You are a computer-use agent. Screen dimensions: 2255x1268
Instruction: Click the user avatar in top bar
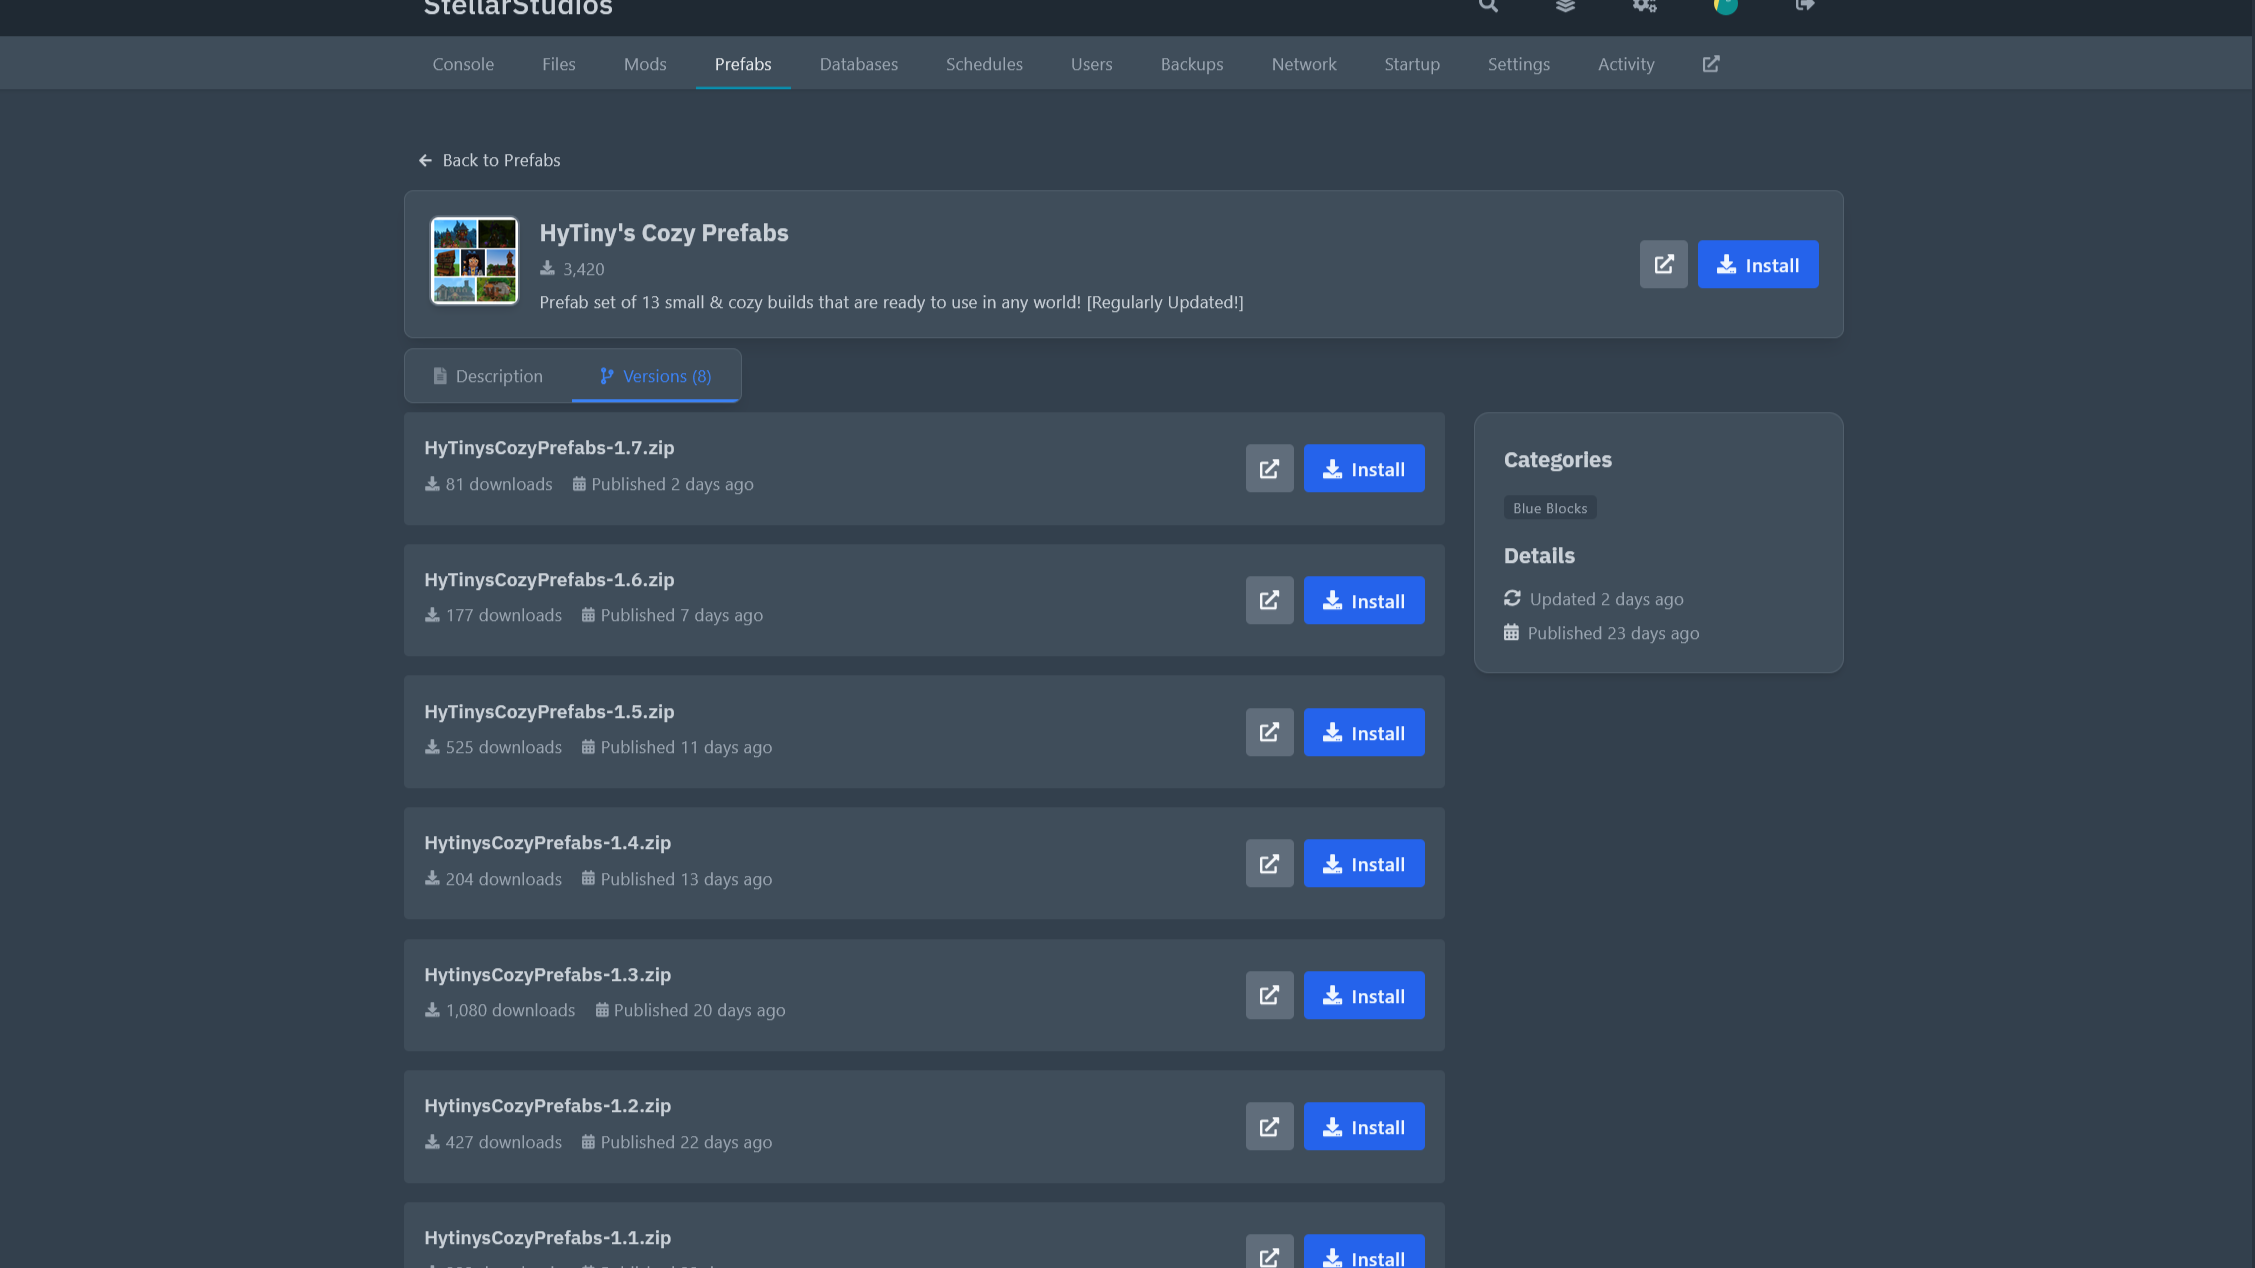pyautogui.click(x=1725, y=6)
